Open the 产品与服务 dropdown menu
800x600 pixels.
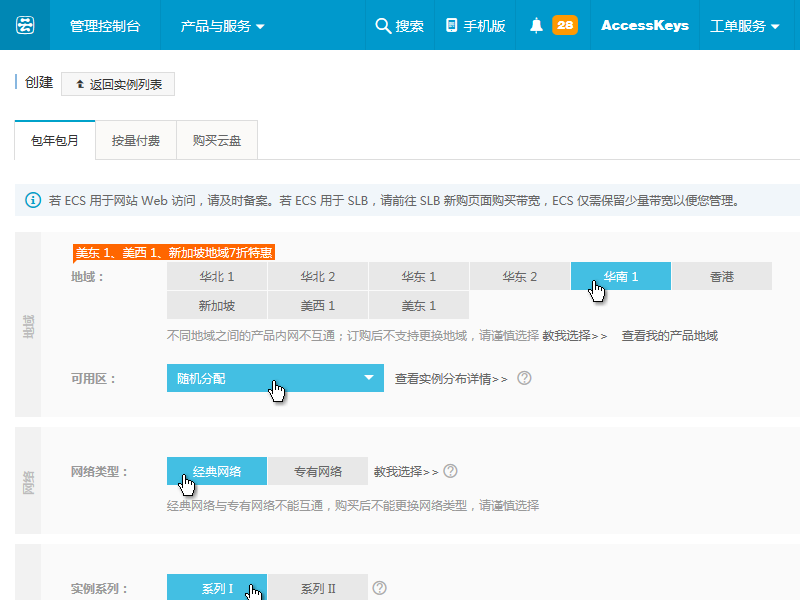(222, 26)
